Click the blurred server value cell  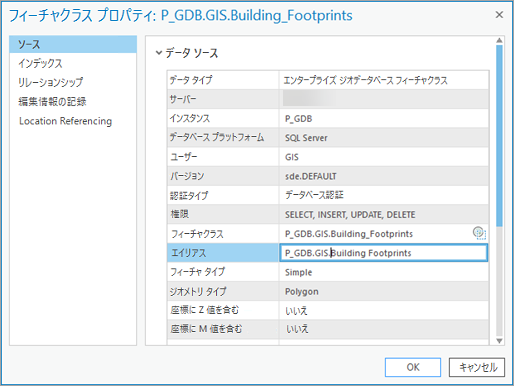pyautogui.click(x=384, y=99)
